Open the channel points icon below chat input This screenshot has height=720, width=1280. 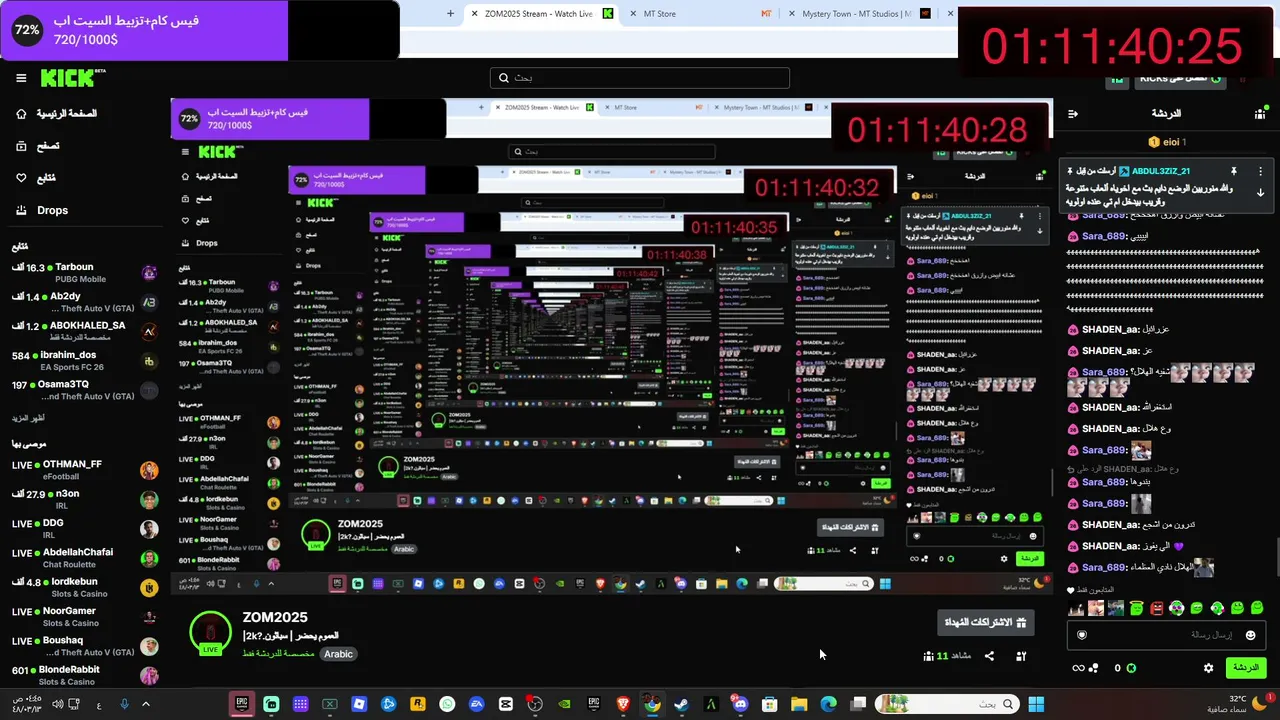click(1086, 668)
